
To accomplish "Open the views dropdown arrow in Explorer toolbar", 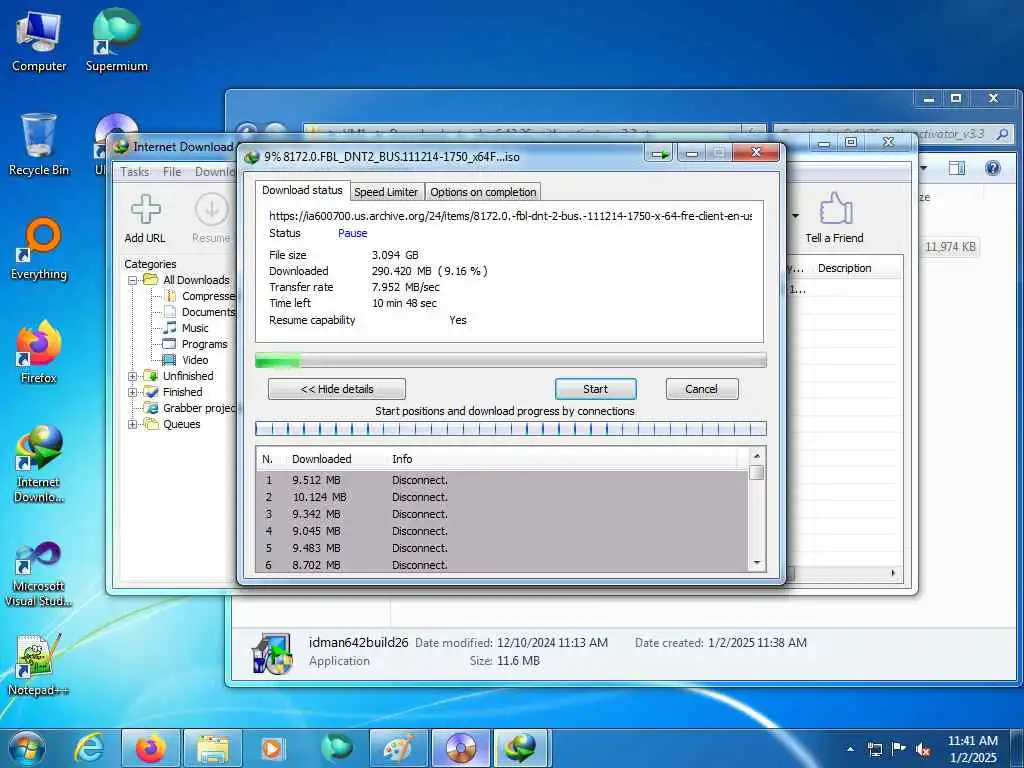I will [x=923, y=168].
